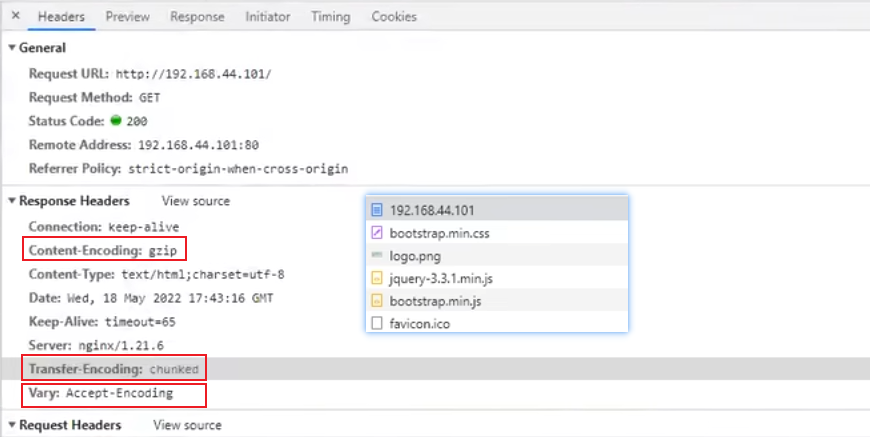Click the jquery-3.3.1.min.js script icon
The image size is (870, 437).
click(x=377, y=278)
